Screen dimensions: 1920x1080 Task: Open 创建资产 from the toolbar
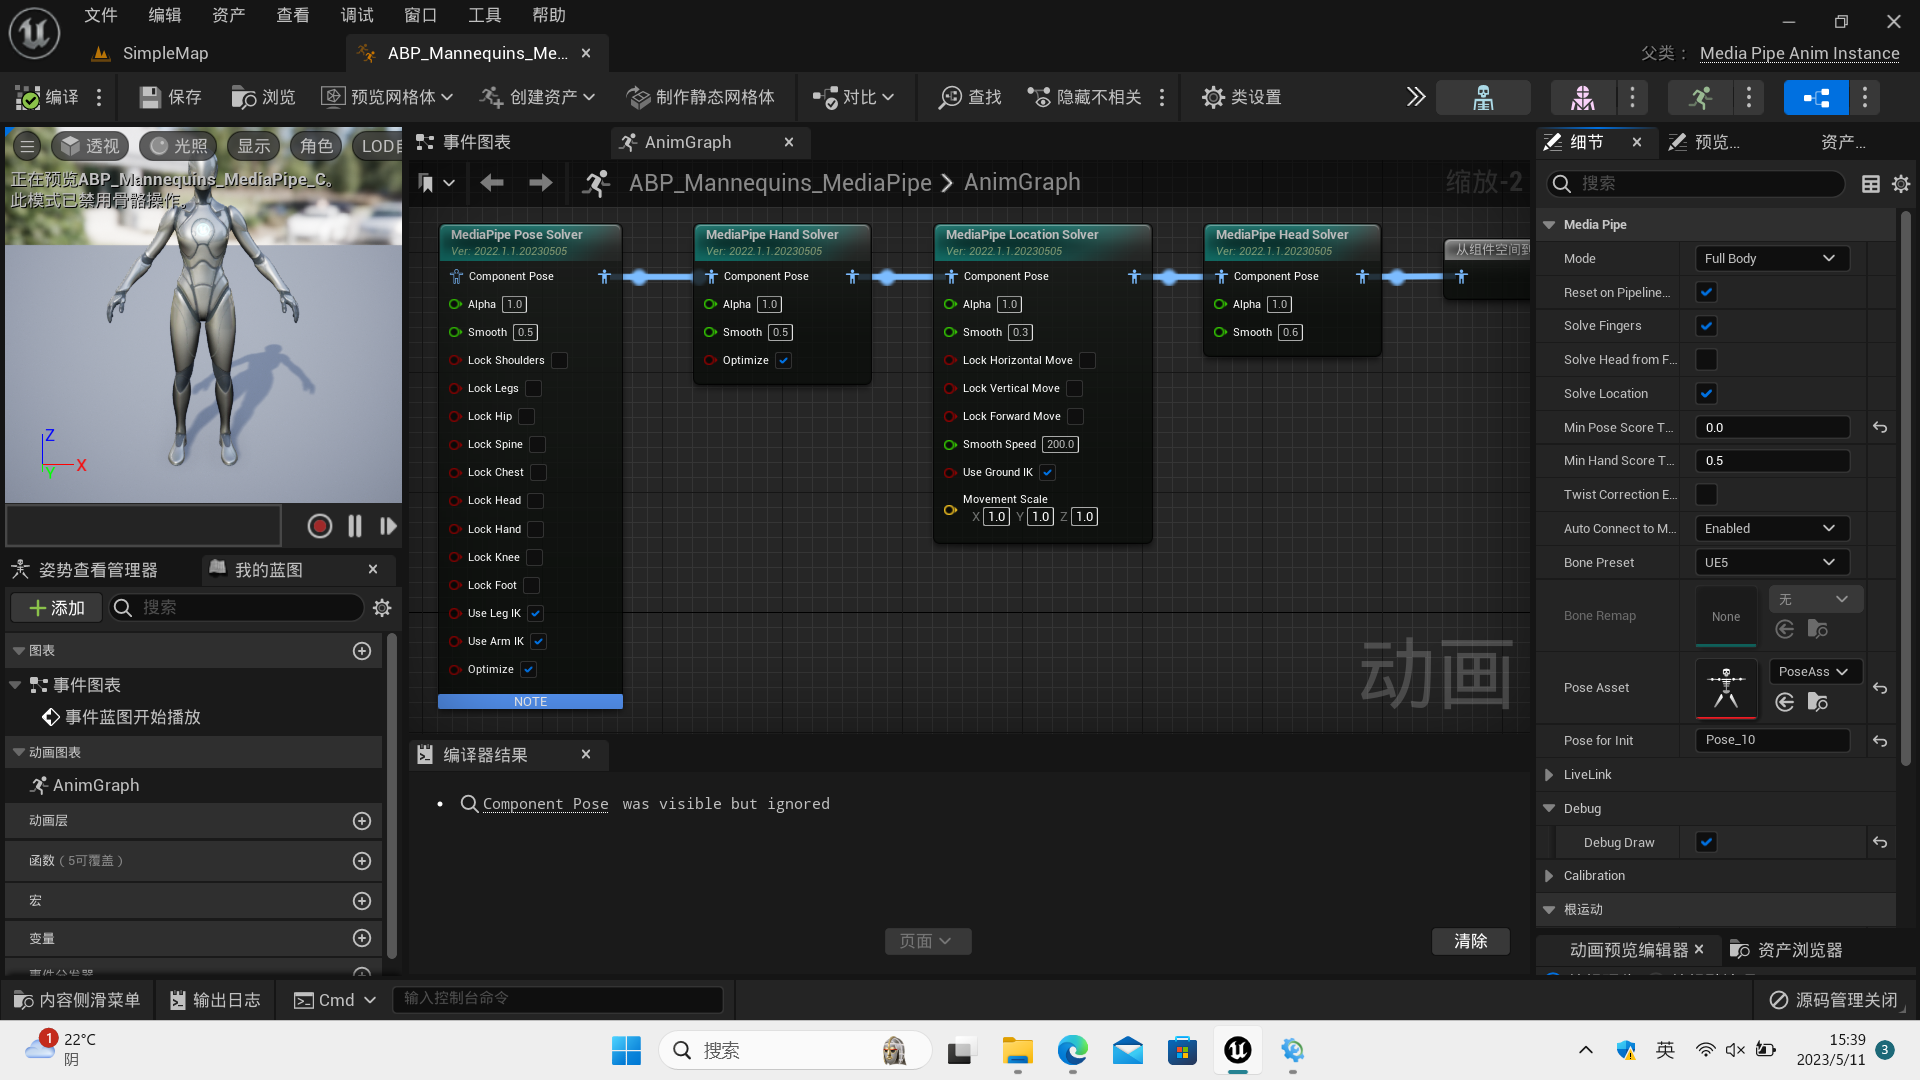pyautogui.click(x=536, y=97)
